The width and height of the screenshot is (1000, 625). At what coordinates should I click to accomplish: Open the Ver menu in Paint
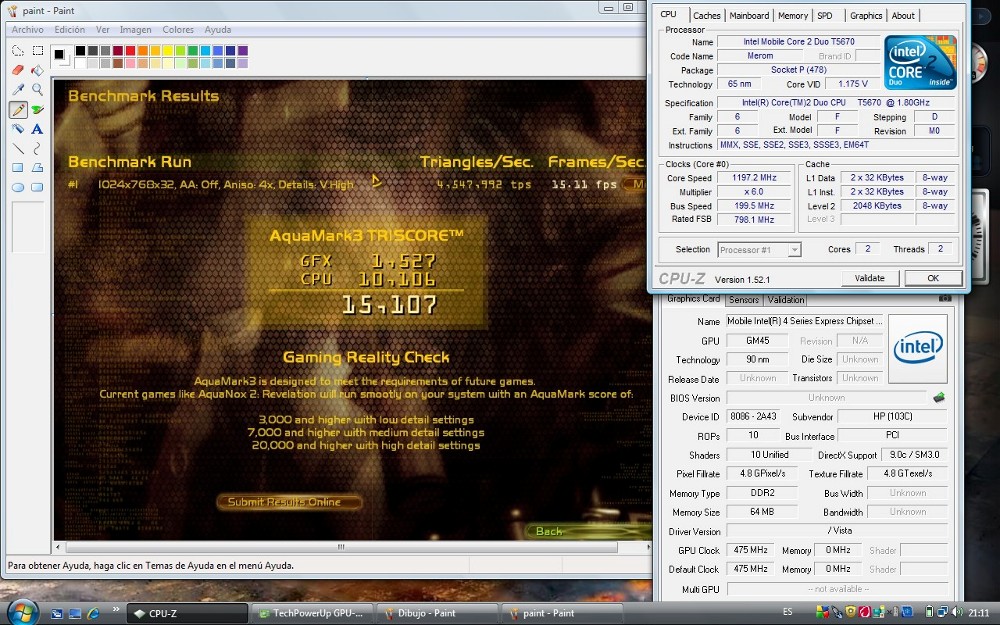(103, 29)
